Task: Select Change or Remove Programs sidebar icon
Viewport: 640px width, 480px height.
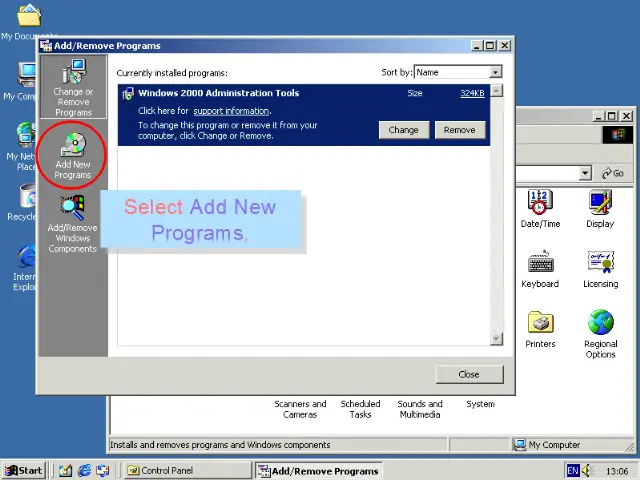Action: click(x=73, y=87)
